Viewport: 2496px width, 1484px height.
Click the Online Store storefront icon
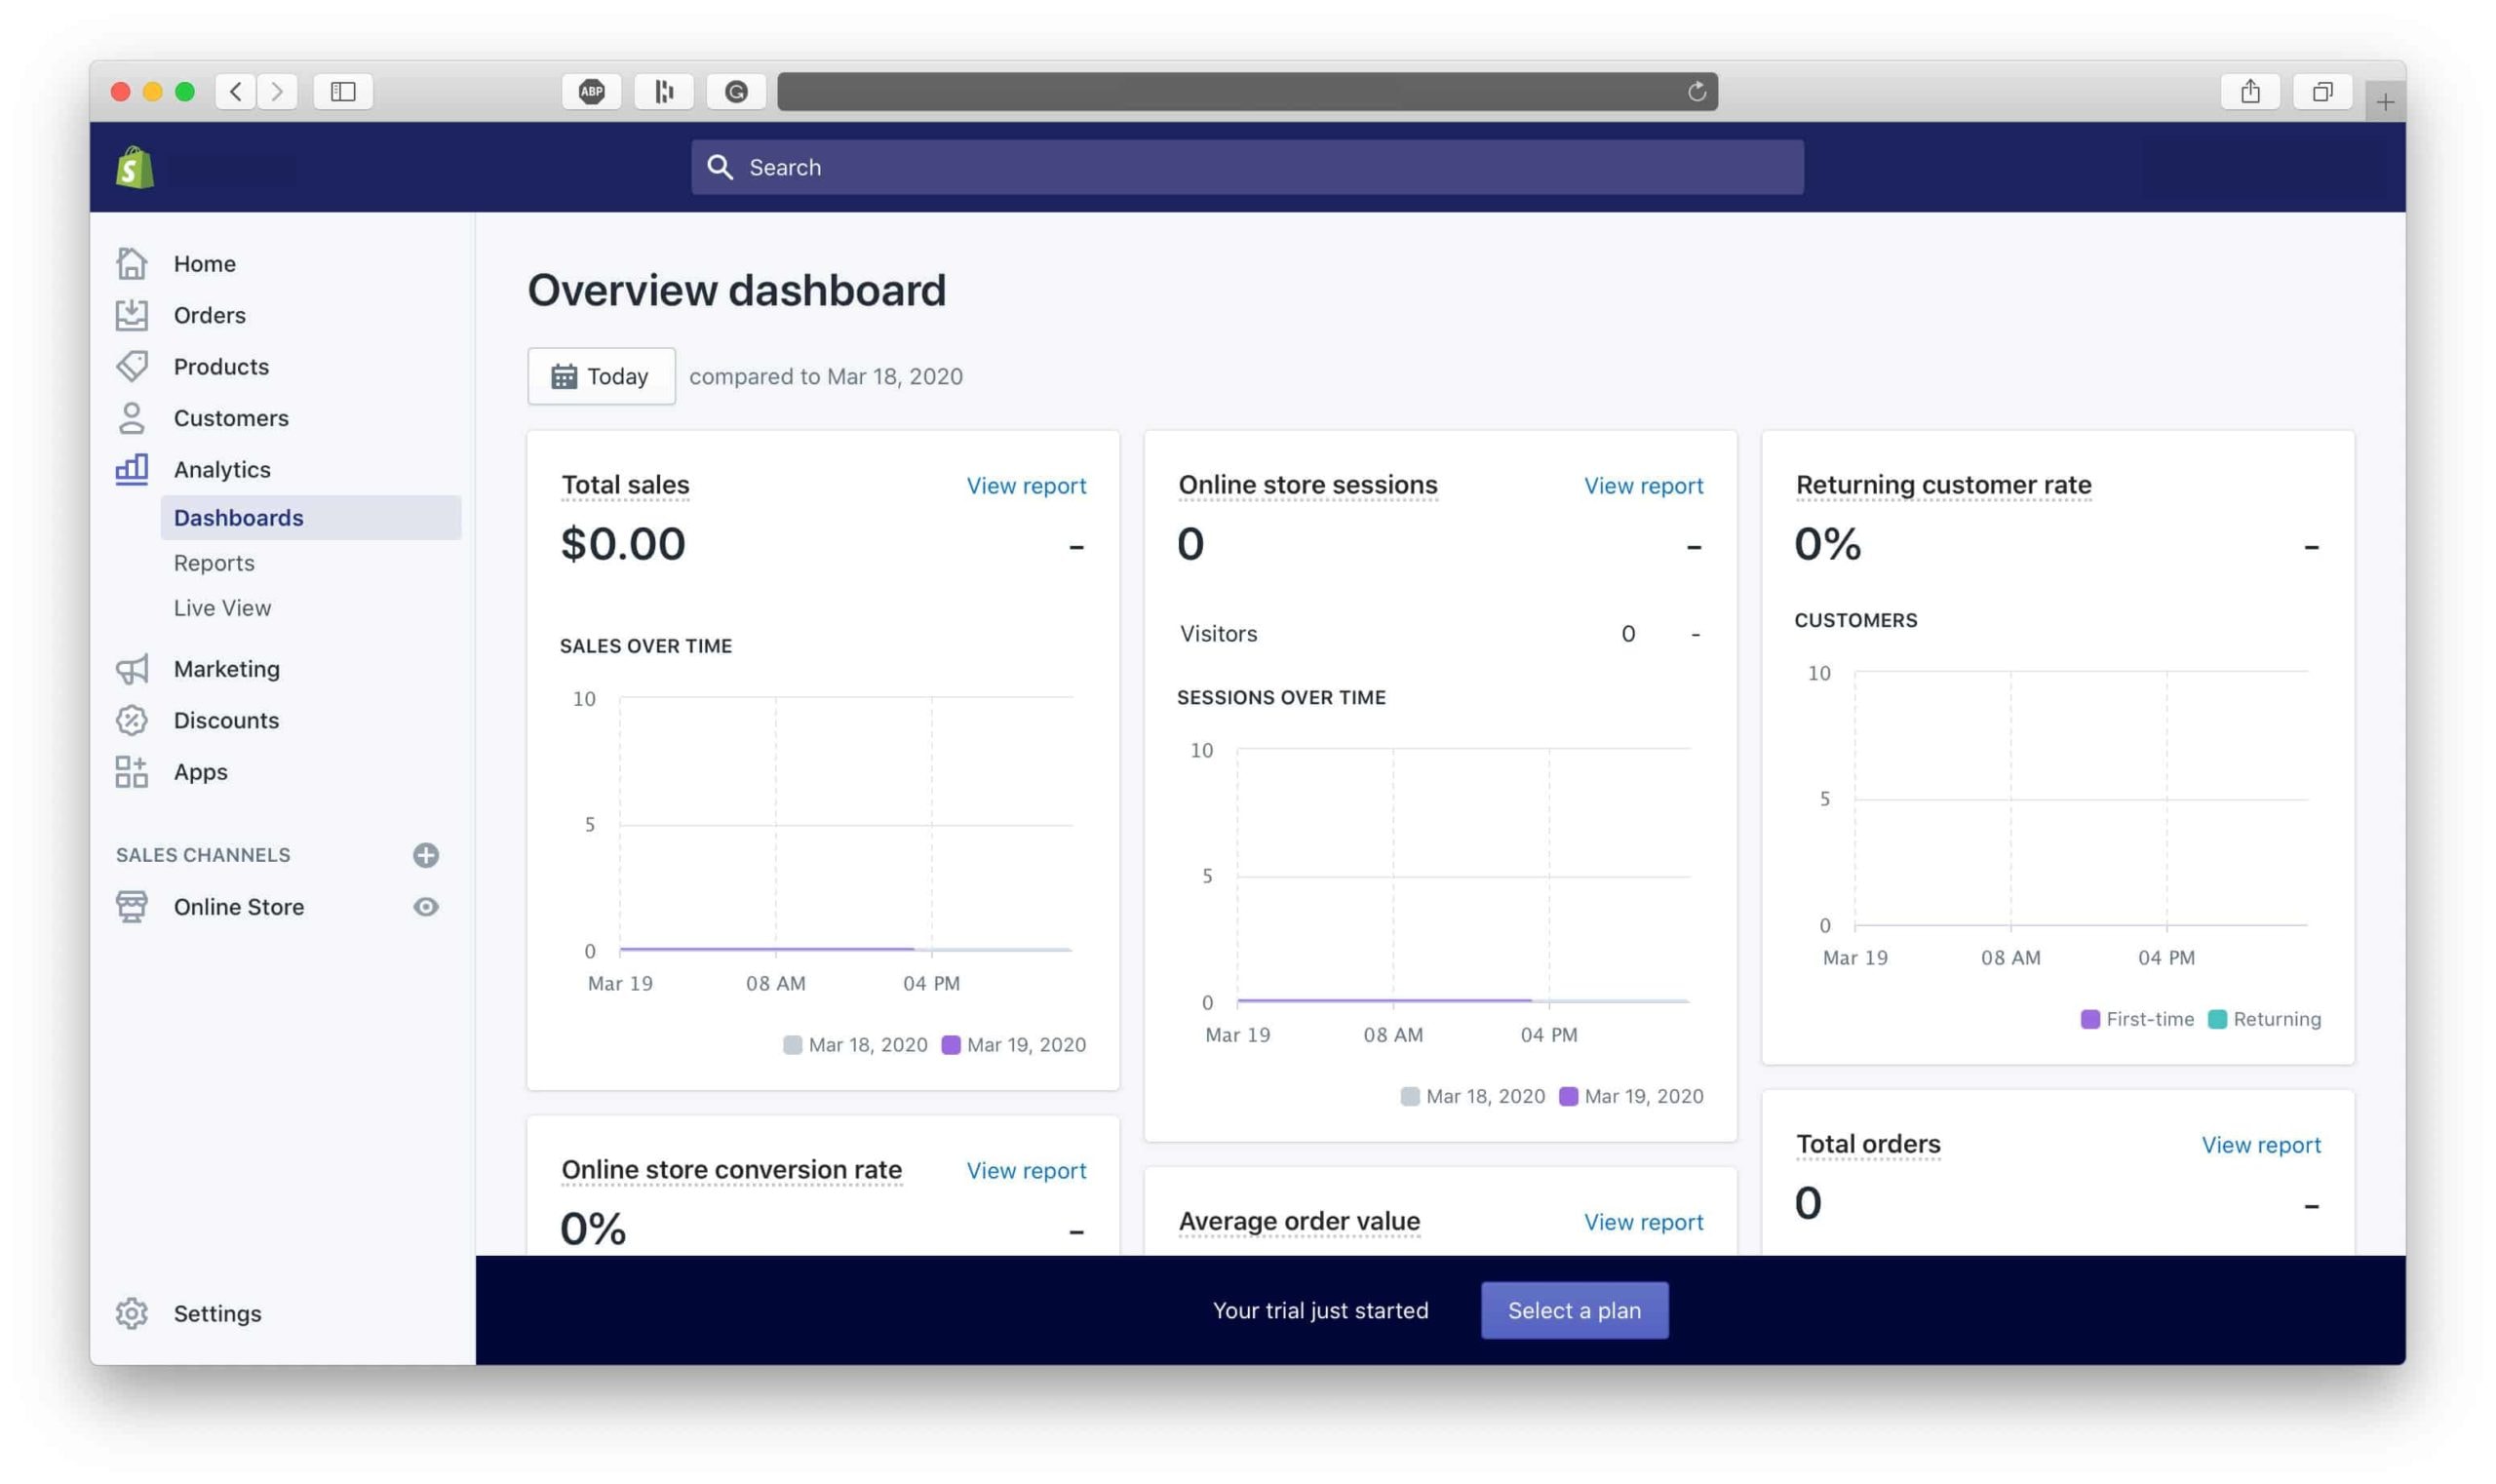(x=131, y=907)
